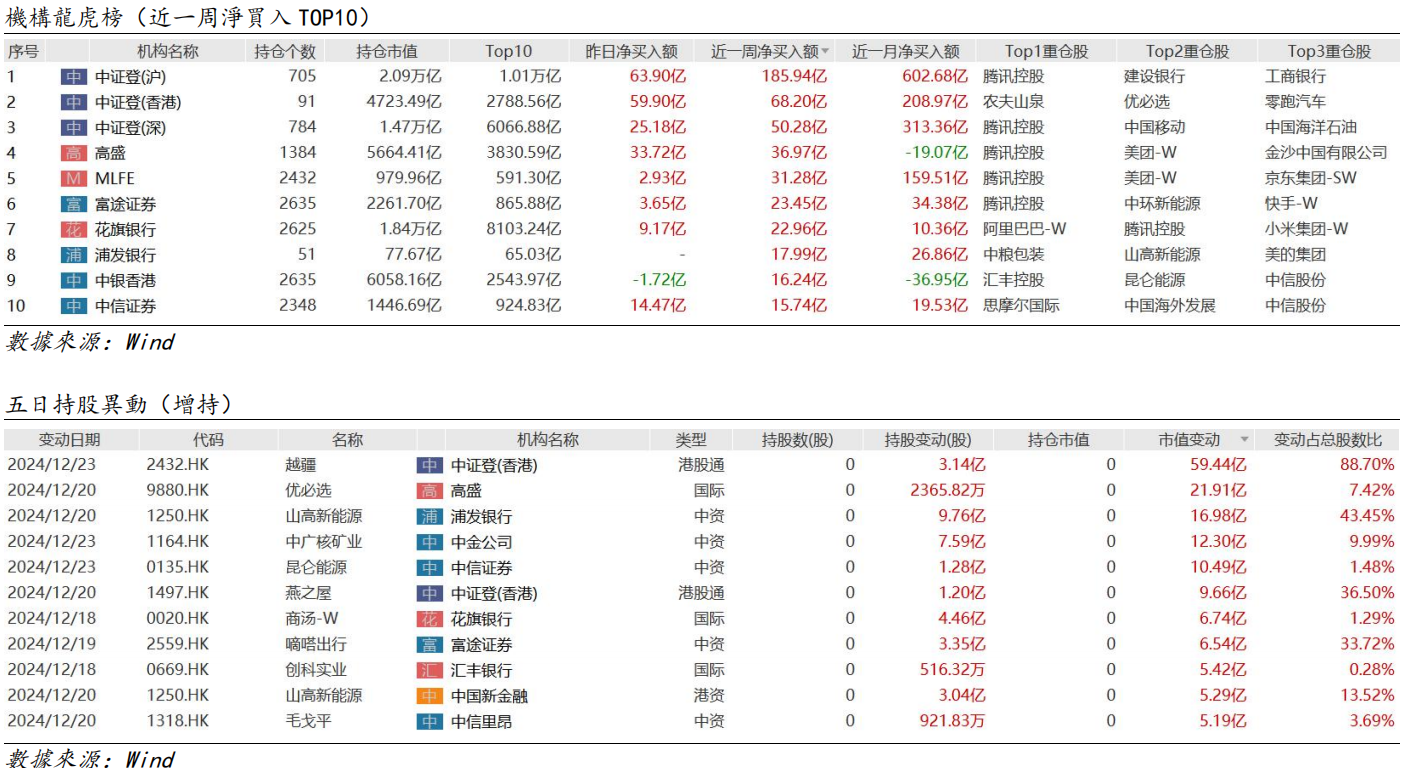Click the 京东集团-SW stock name
Screen dimensions: 1404x768
pos(1310,179)
